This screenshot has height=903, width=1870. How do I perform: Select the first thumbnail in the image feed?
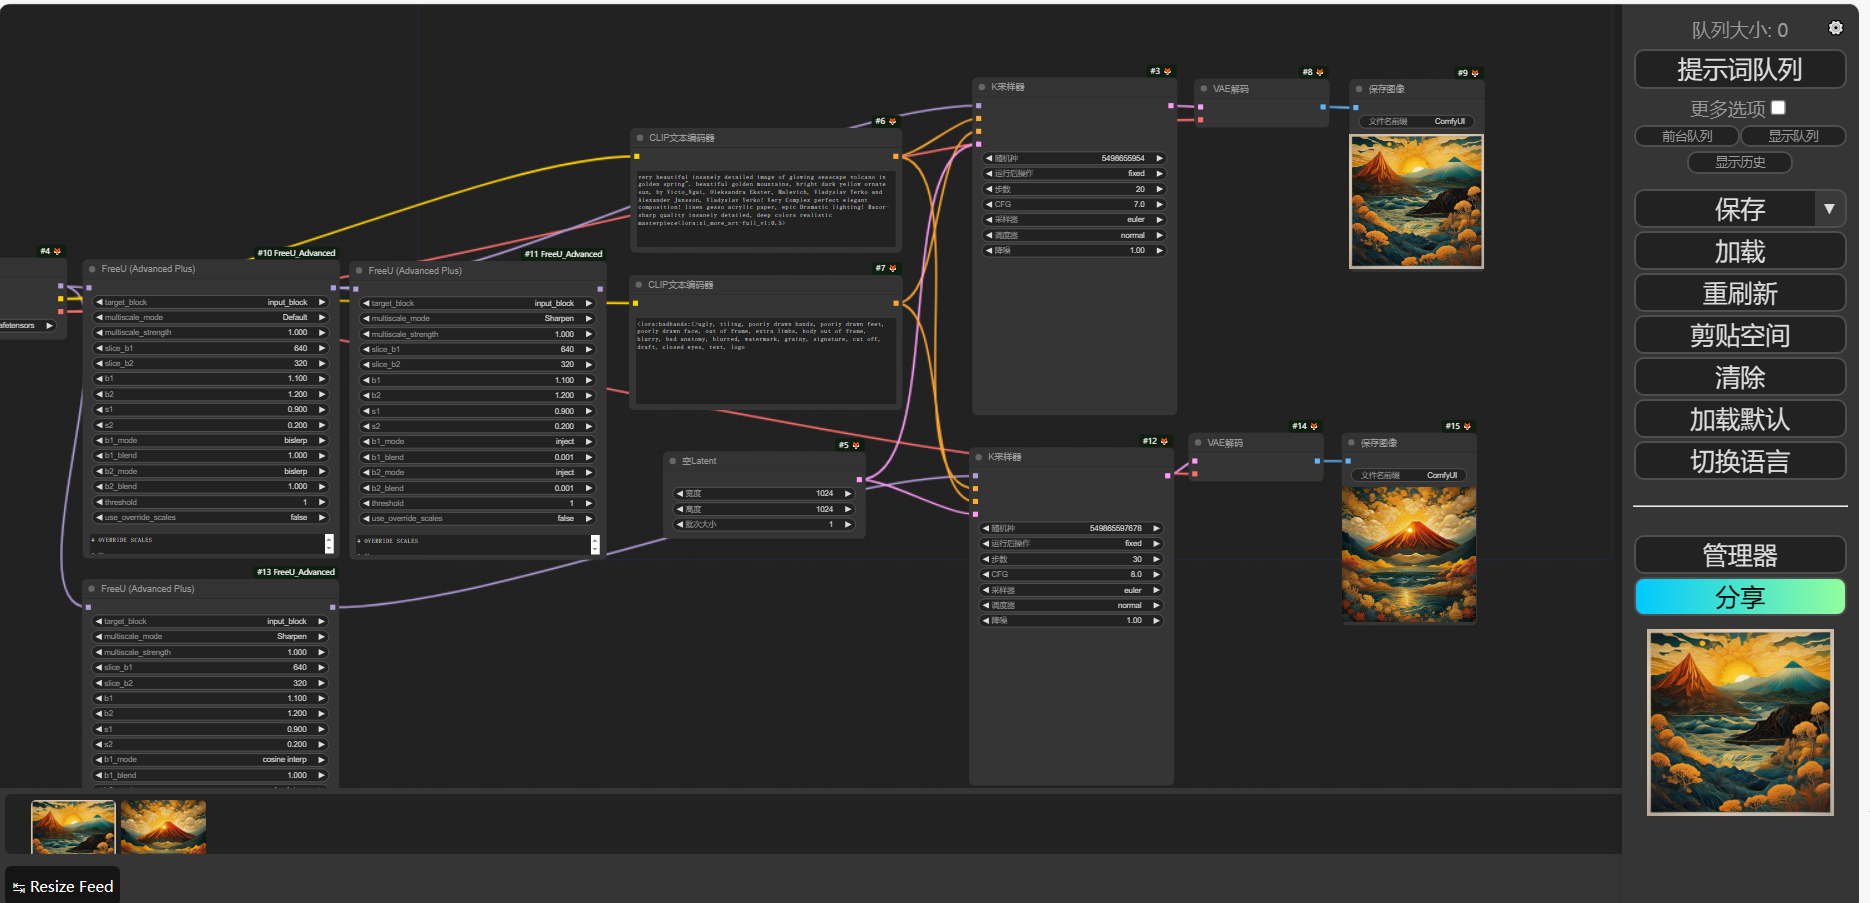[74, 826]
